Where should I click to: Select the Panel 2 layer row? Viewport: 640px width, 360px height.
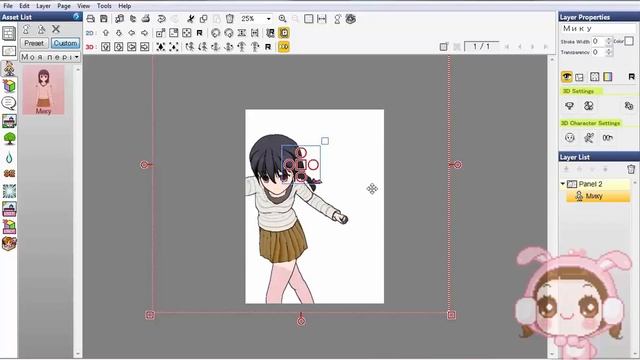coord(596,184)
